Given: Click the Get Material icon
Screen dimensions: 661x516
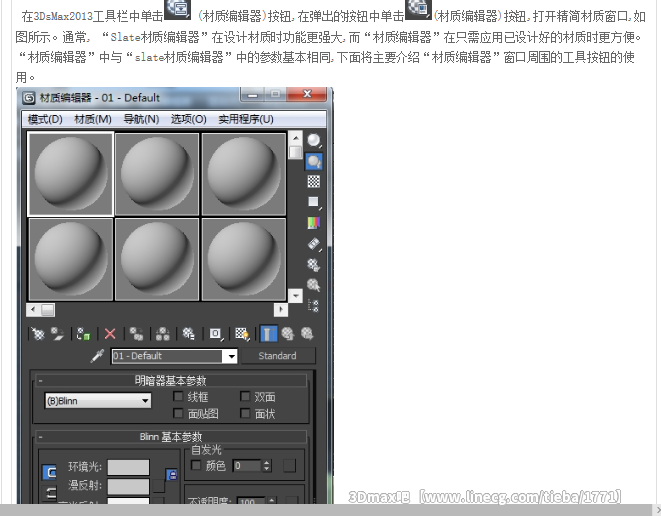Looking at the screenshot, I should [38, 334].
